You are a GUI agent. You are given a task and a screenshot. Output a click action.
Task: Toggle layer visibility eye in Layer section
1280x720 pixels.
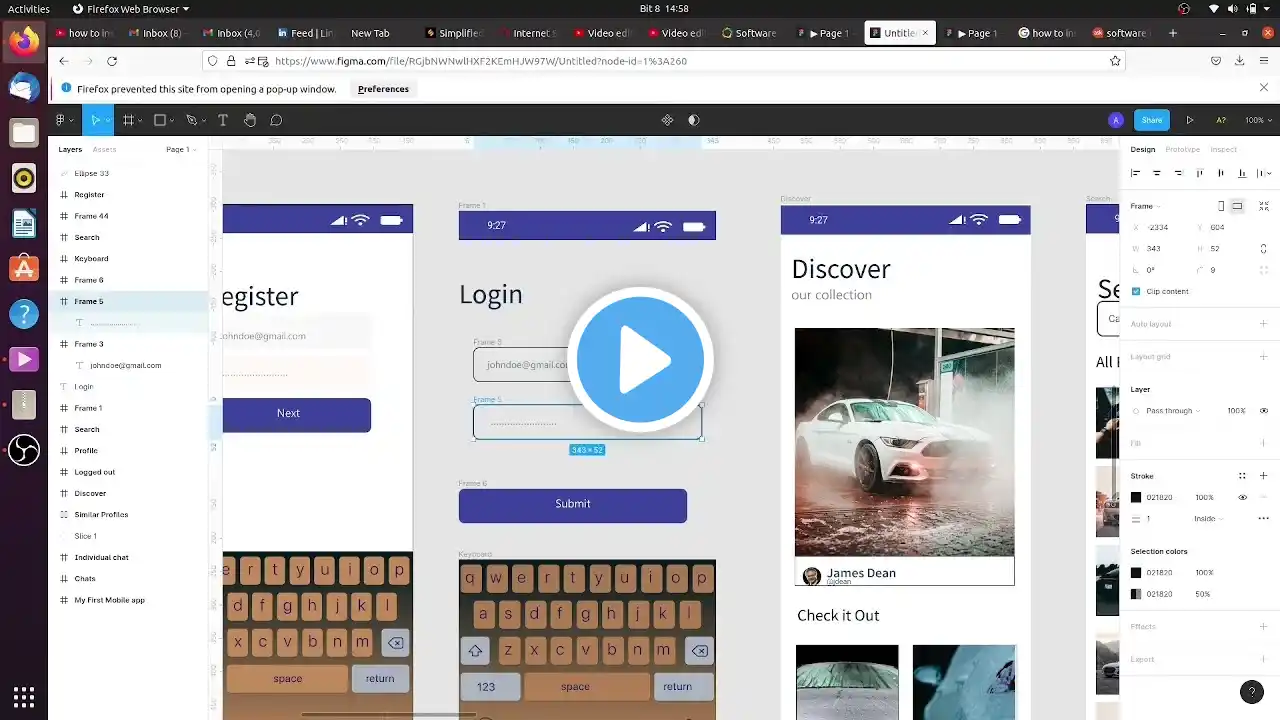coord(1264,411)
